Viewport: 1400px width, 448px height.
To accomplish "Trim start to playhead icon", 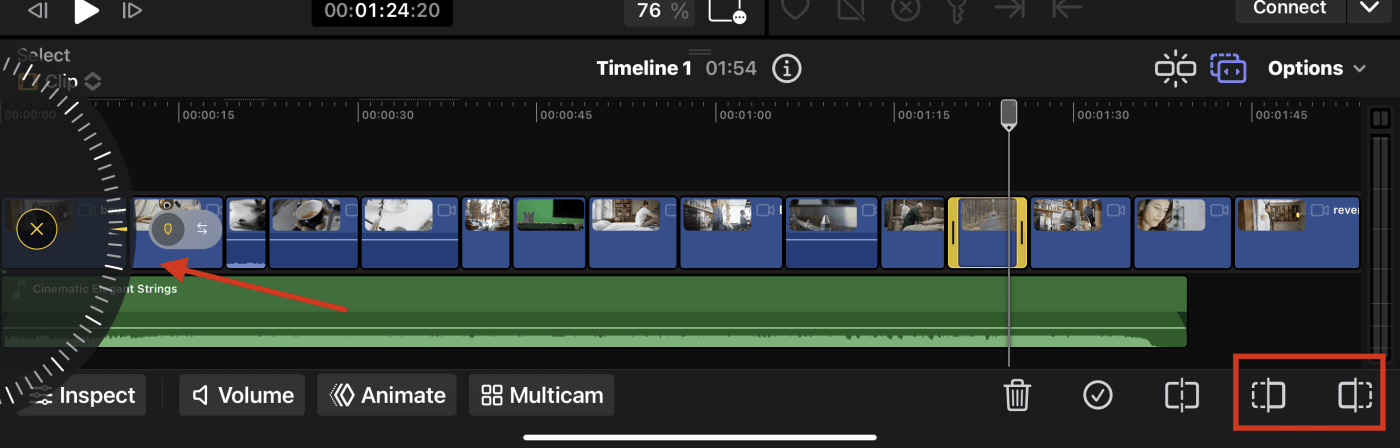I will [x=1268, y=395].
